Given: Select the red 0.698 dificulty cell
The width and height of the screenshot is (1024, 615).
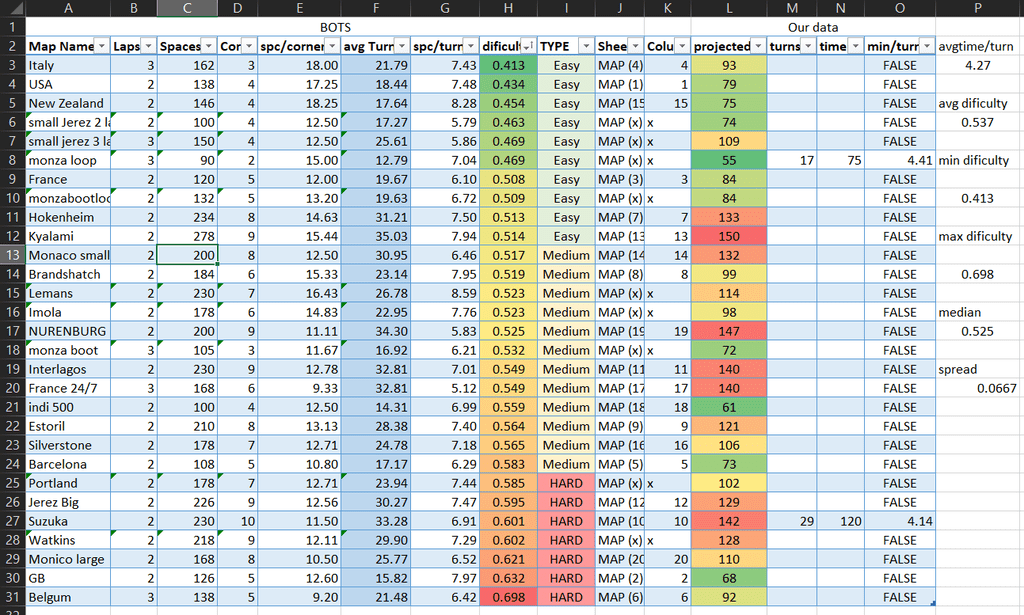Looking at the screenshot, I should tap(508, 597).
